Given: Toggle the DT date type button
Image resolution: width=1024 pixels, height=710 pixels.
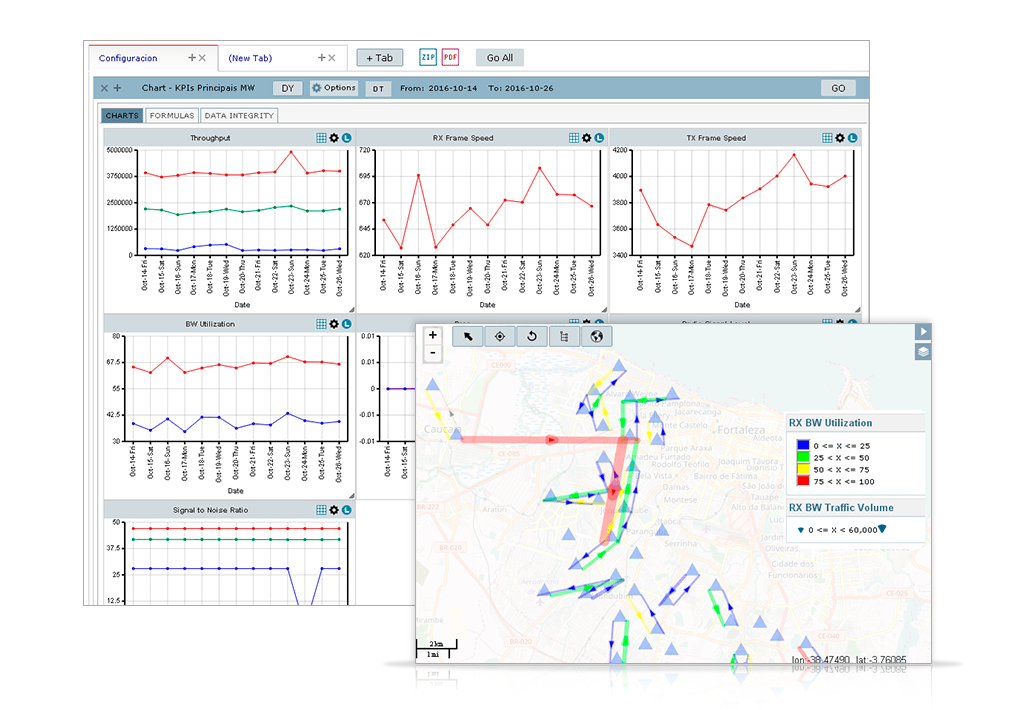Looking at the screenshot, I should point(378,88).
